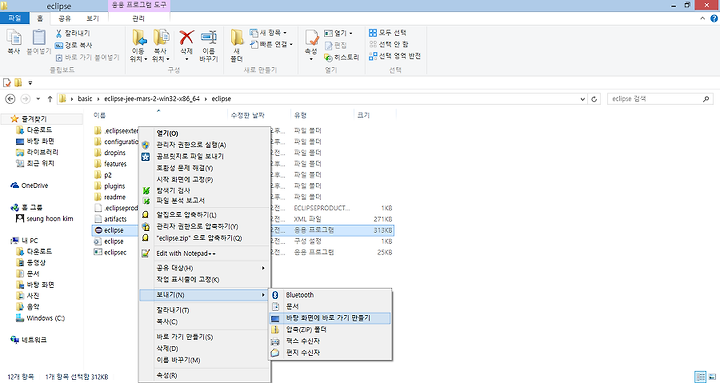Choose 알집으로 압축하기(L) in context menu
The height and width of the screenshot is (383, 720).
[x=205, y=214]
